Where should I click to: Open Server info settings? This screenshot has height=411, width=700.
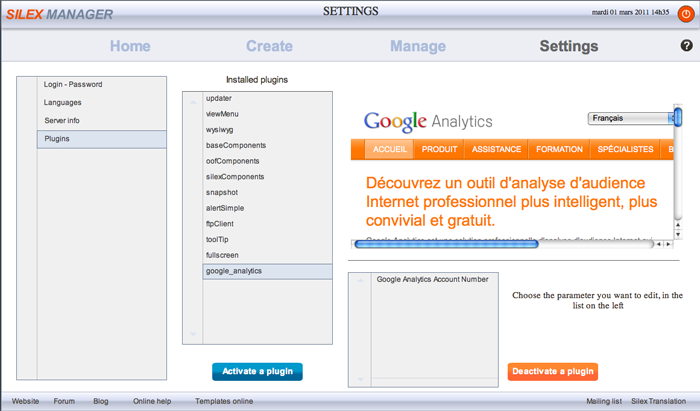102,120
